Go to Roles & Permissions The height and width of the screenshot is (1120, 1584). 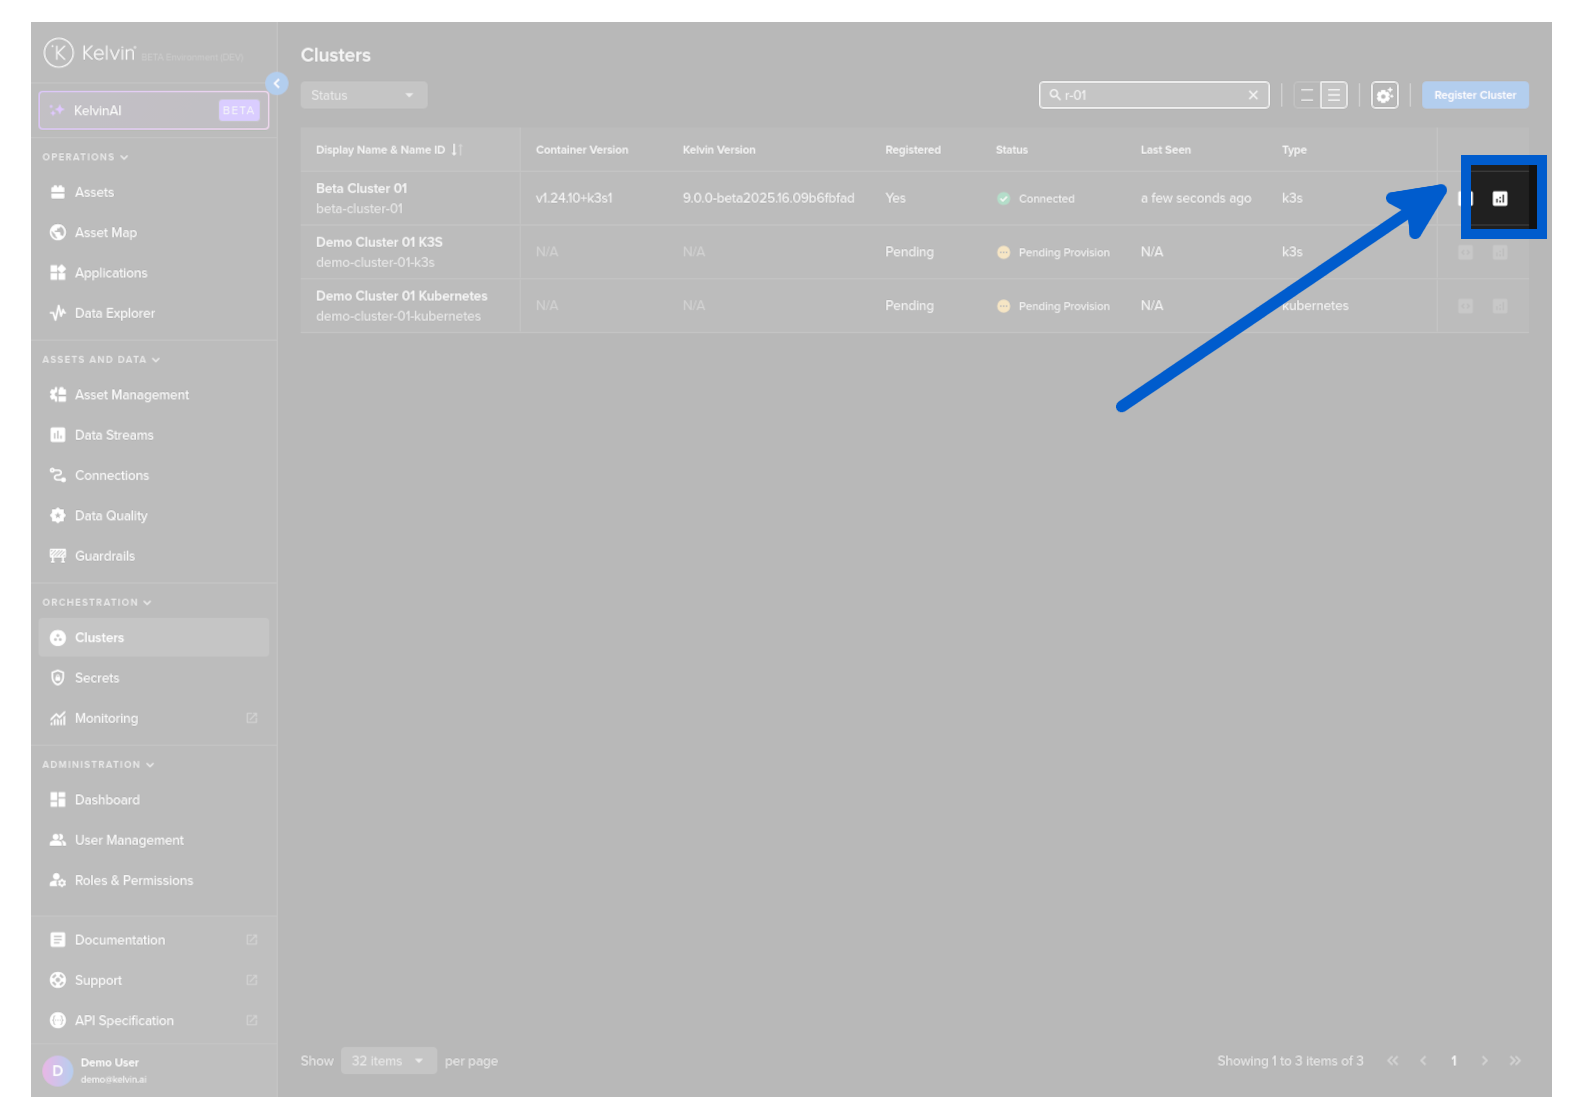133,881
